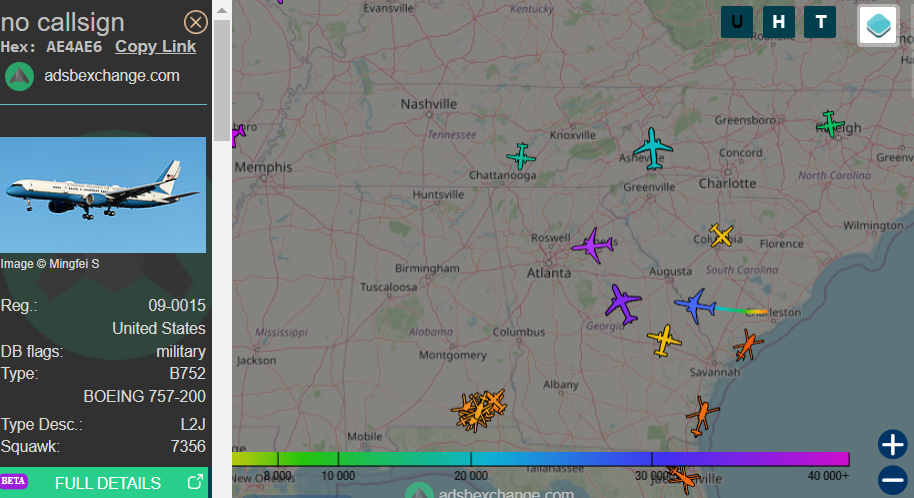Click type description L2J
This screenshot has width=914, height=498.
(193, 425)
